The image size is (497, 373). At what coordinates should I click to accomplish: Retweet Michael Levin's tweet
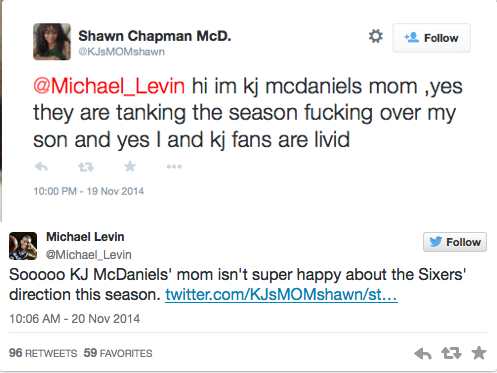451,353
